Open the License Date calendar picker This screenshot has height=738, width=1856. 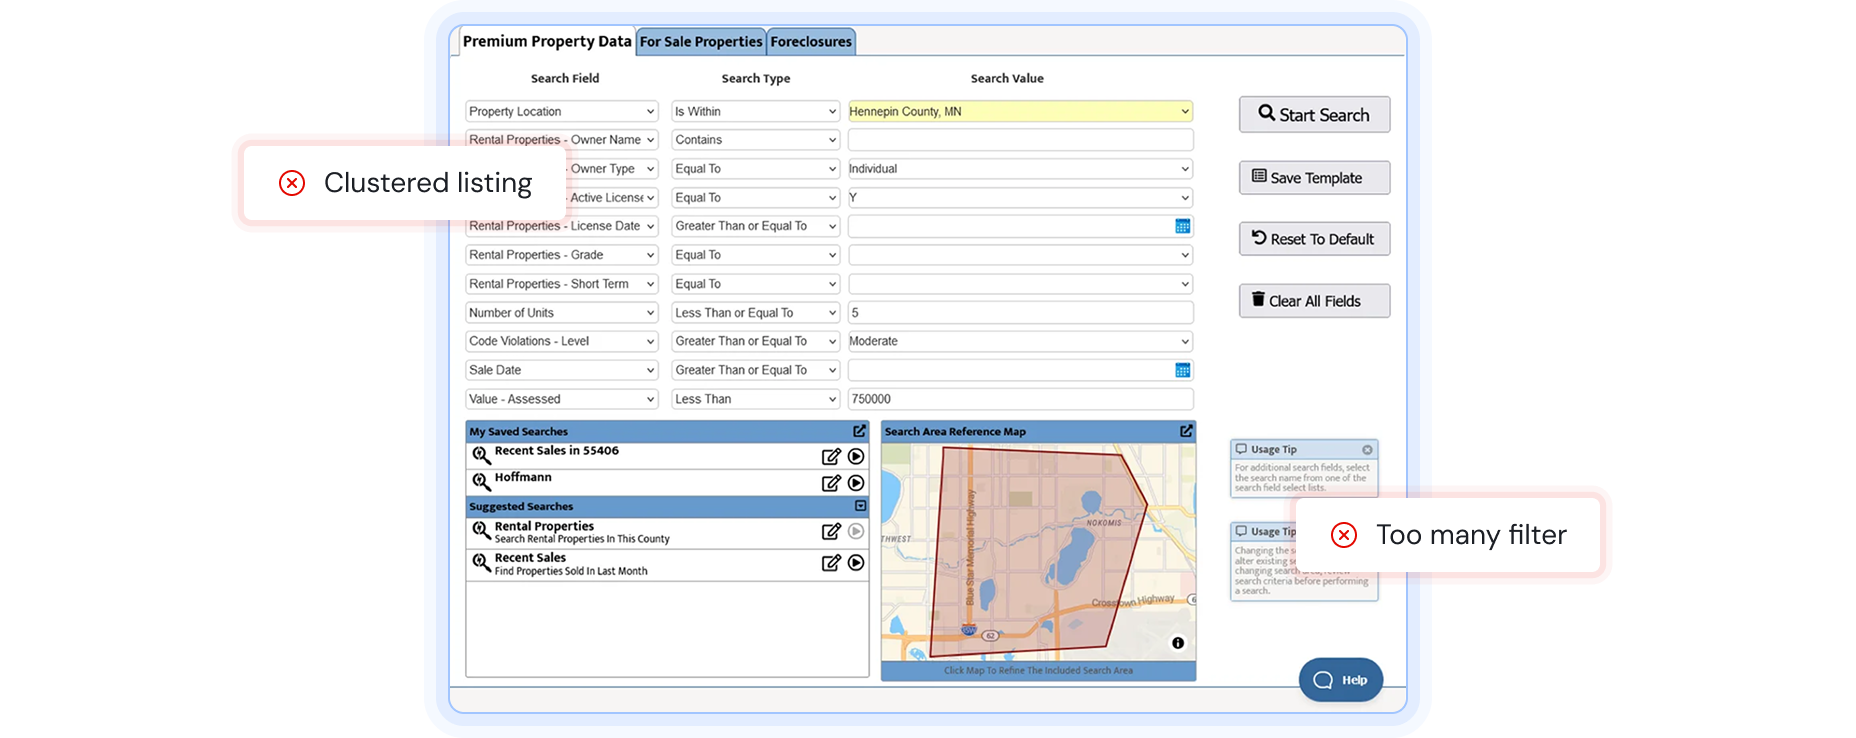(x=1182, y=226)
